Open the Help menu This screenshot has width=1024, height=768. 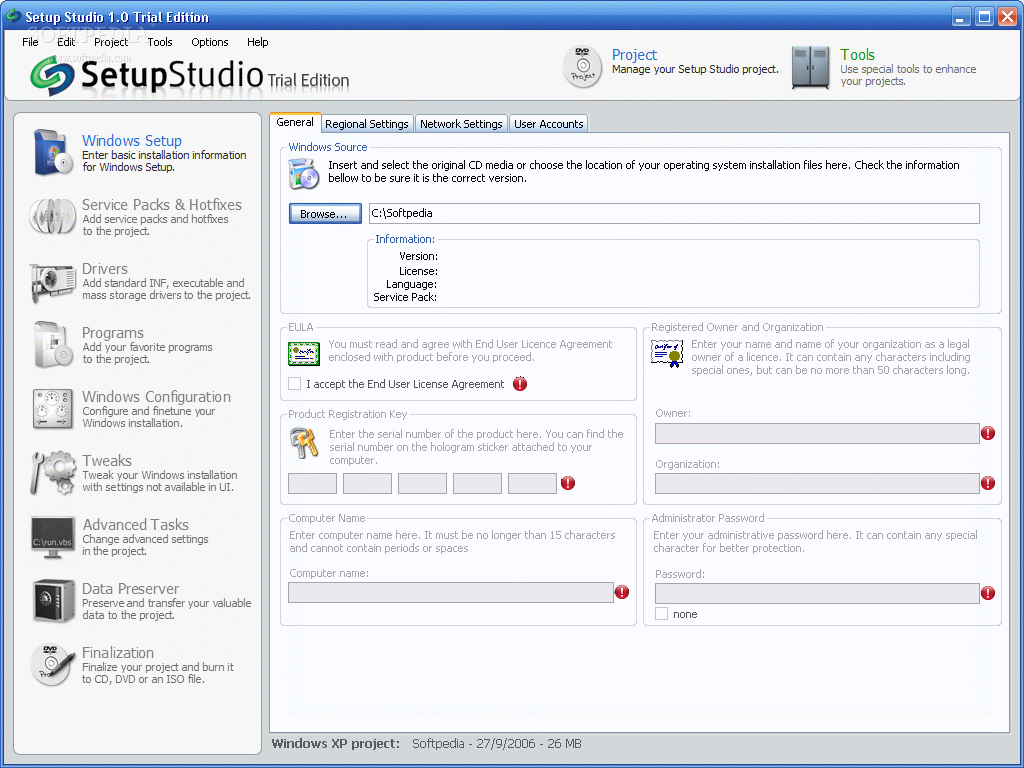[x=257, y=42]
